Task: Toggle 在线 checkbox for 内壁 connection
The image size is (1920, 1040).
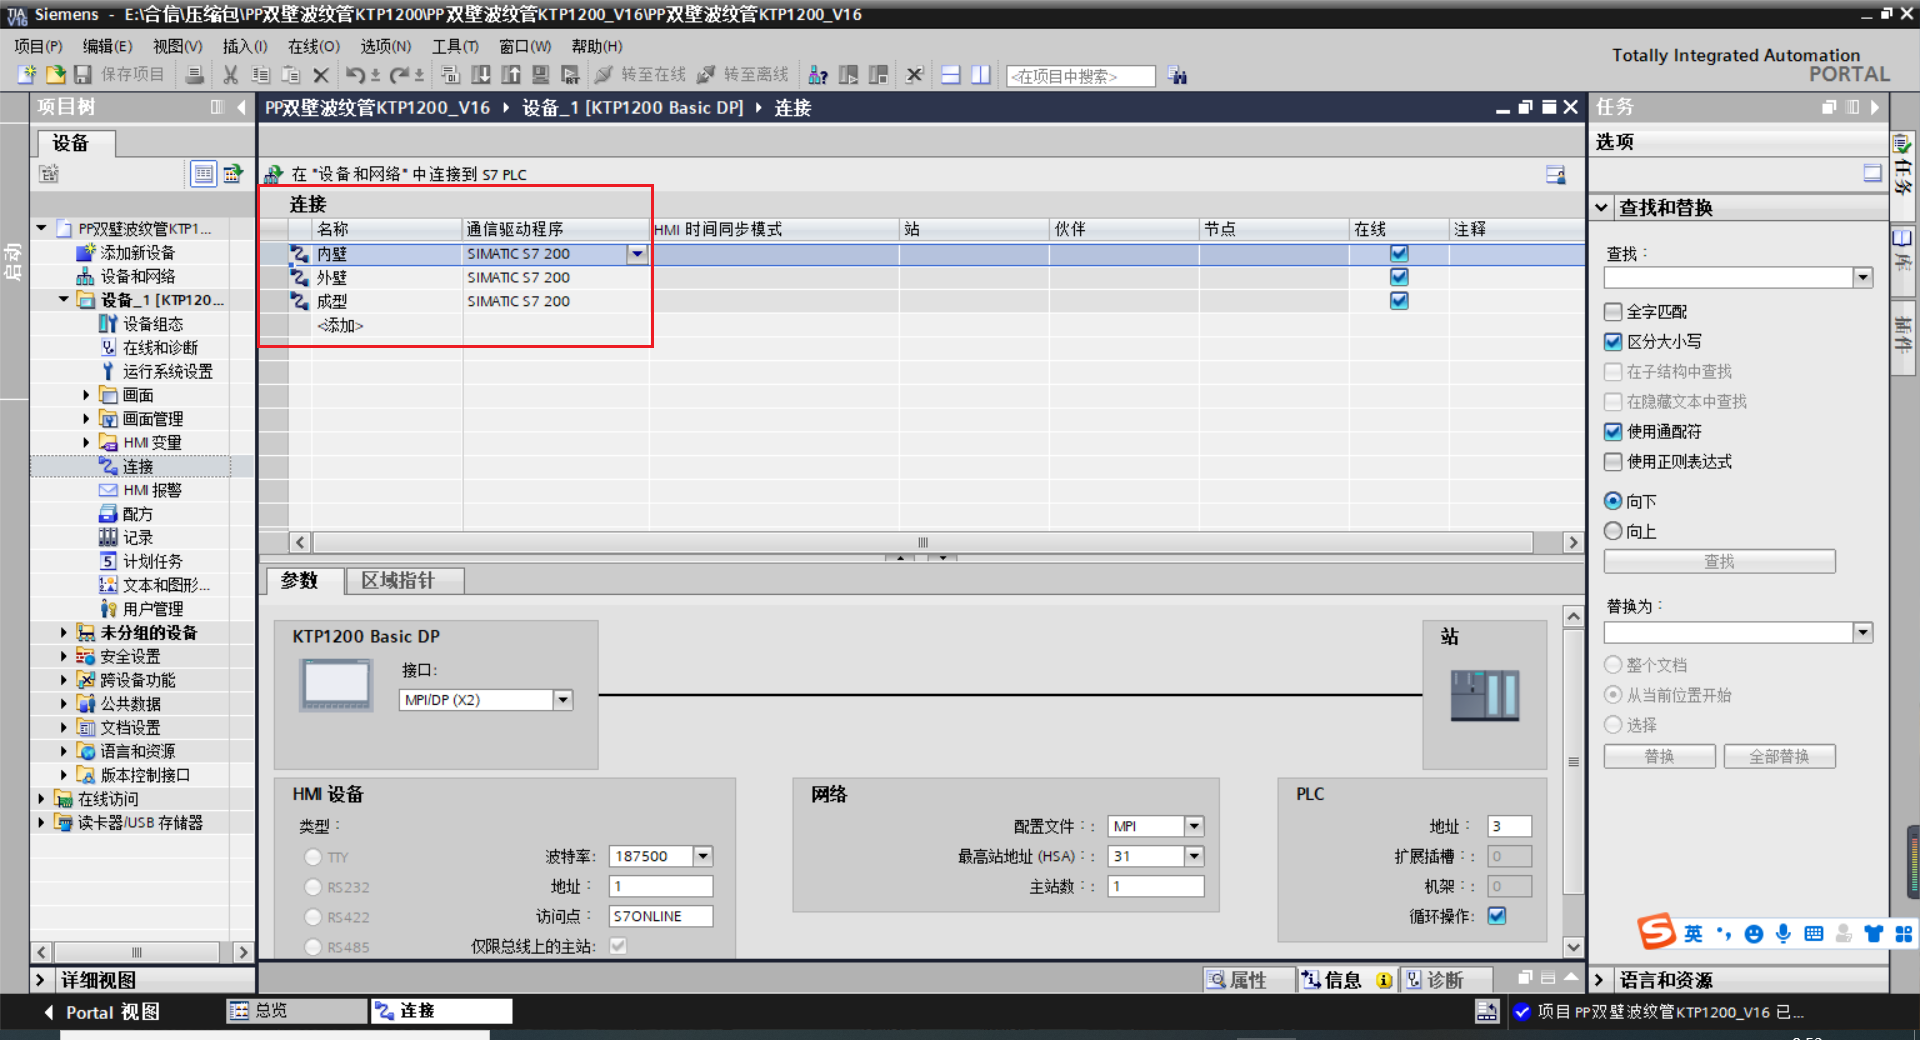Action: [1399, 254]
